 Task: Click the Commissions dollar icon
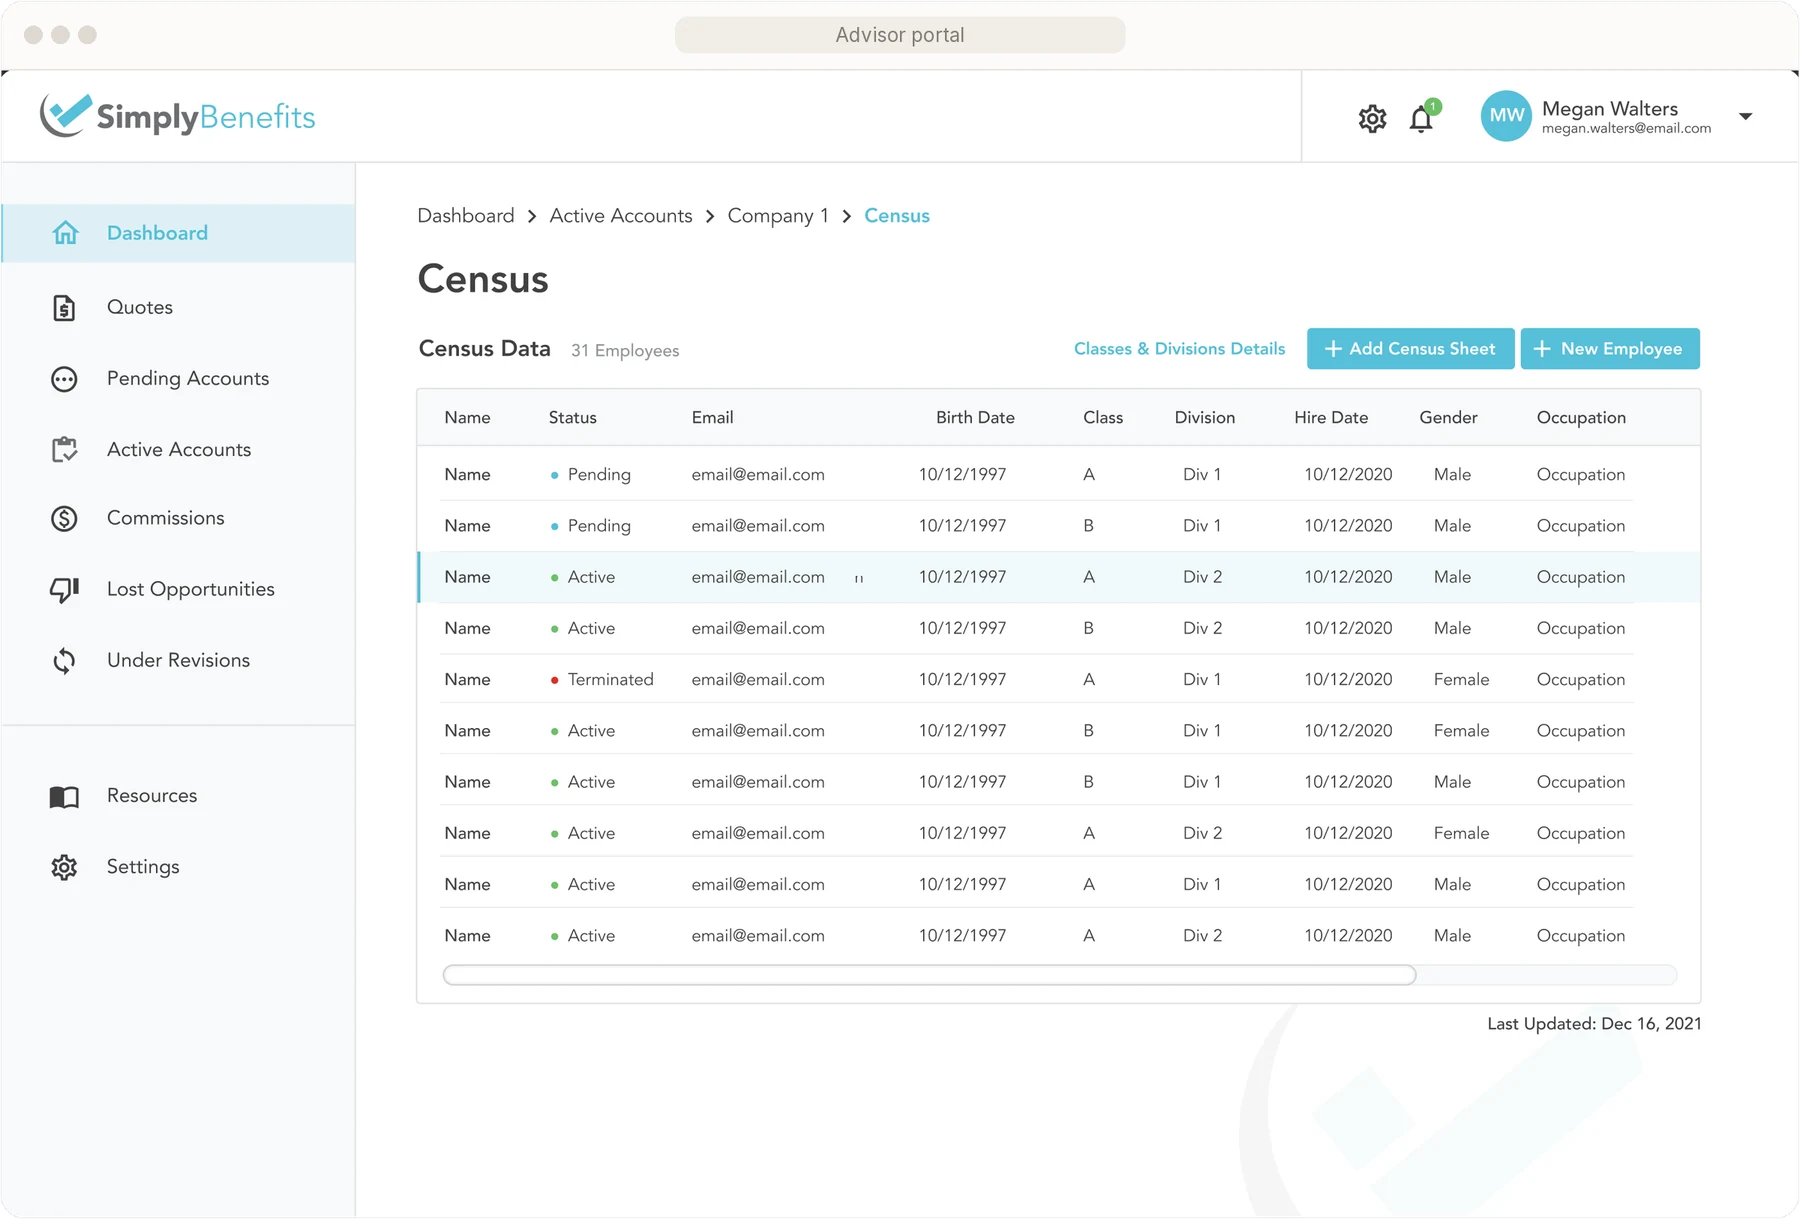(x=64, y=518)
